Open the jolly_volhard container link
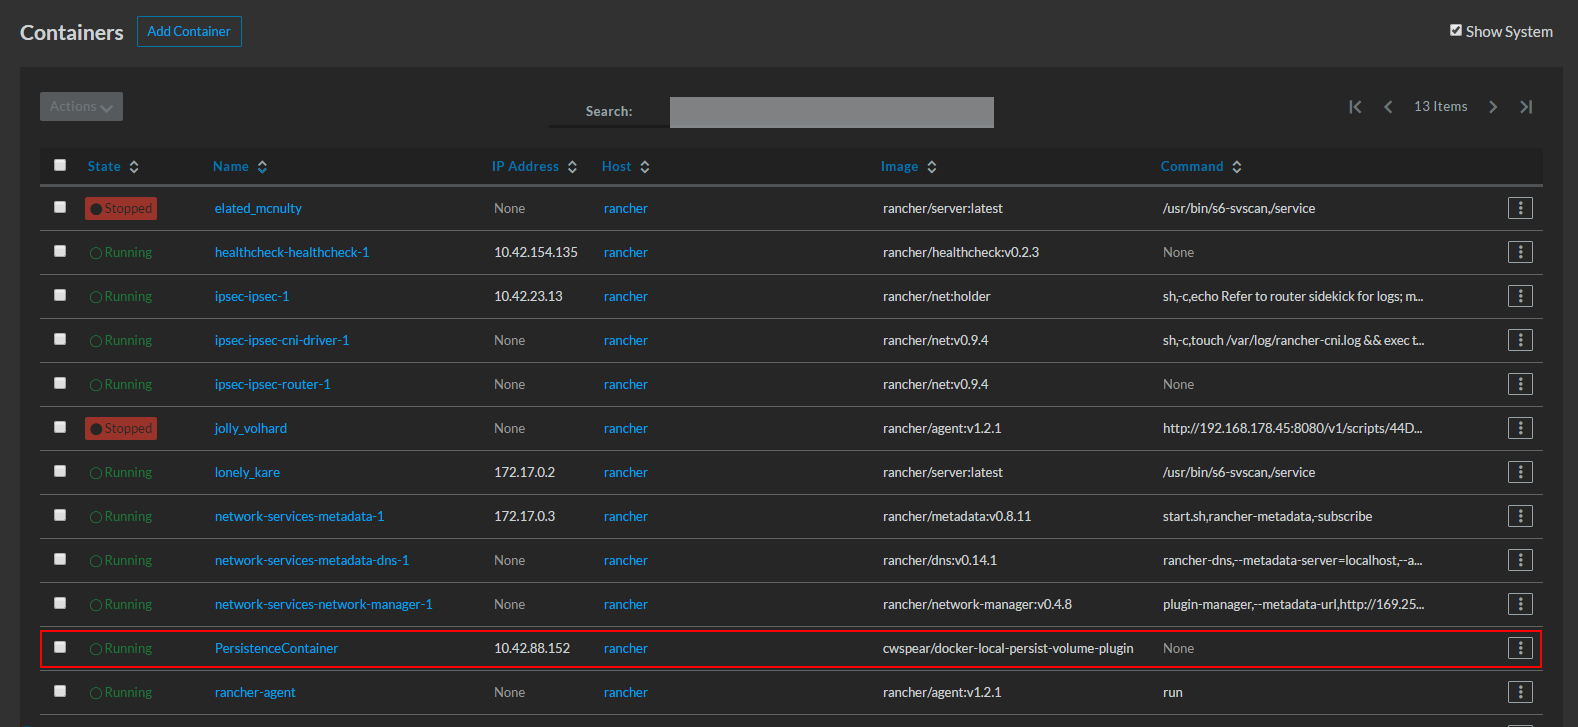1578x727 pixels. pyautogui.click(x=250, y=428)
